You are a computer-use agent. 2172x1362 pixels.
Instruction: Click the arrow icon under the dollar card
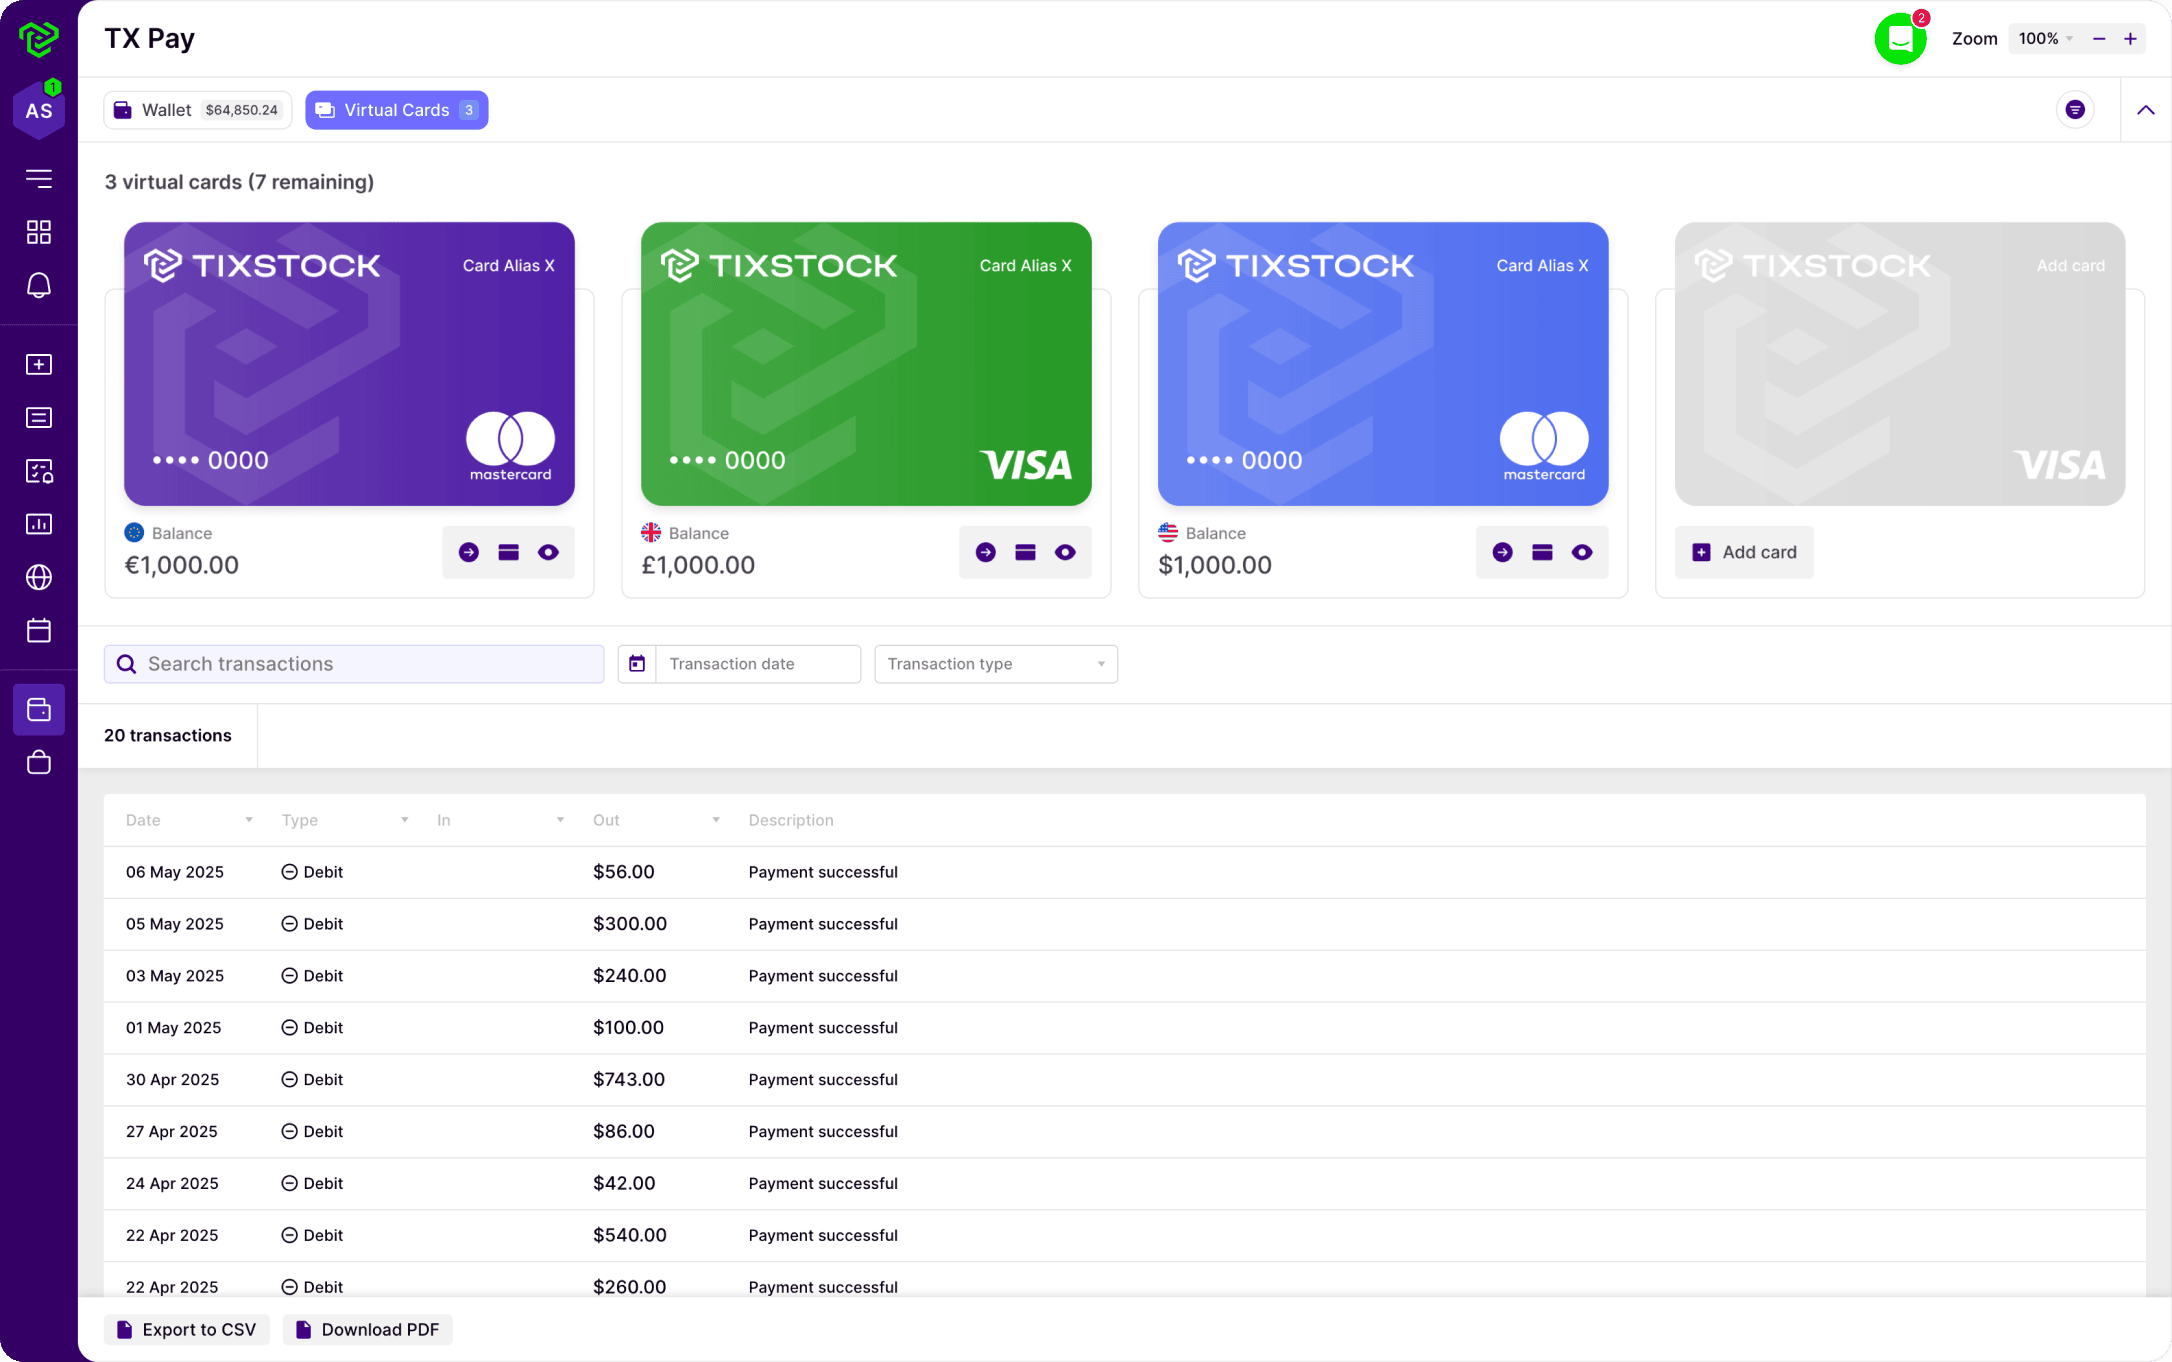click(1503, 552)
